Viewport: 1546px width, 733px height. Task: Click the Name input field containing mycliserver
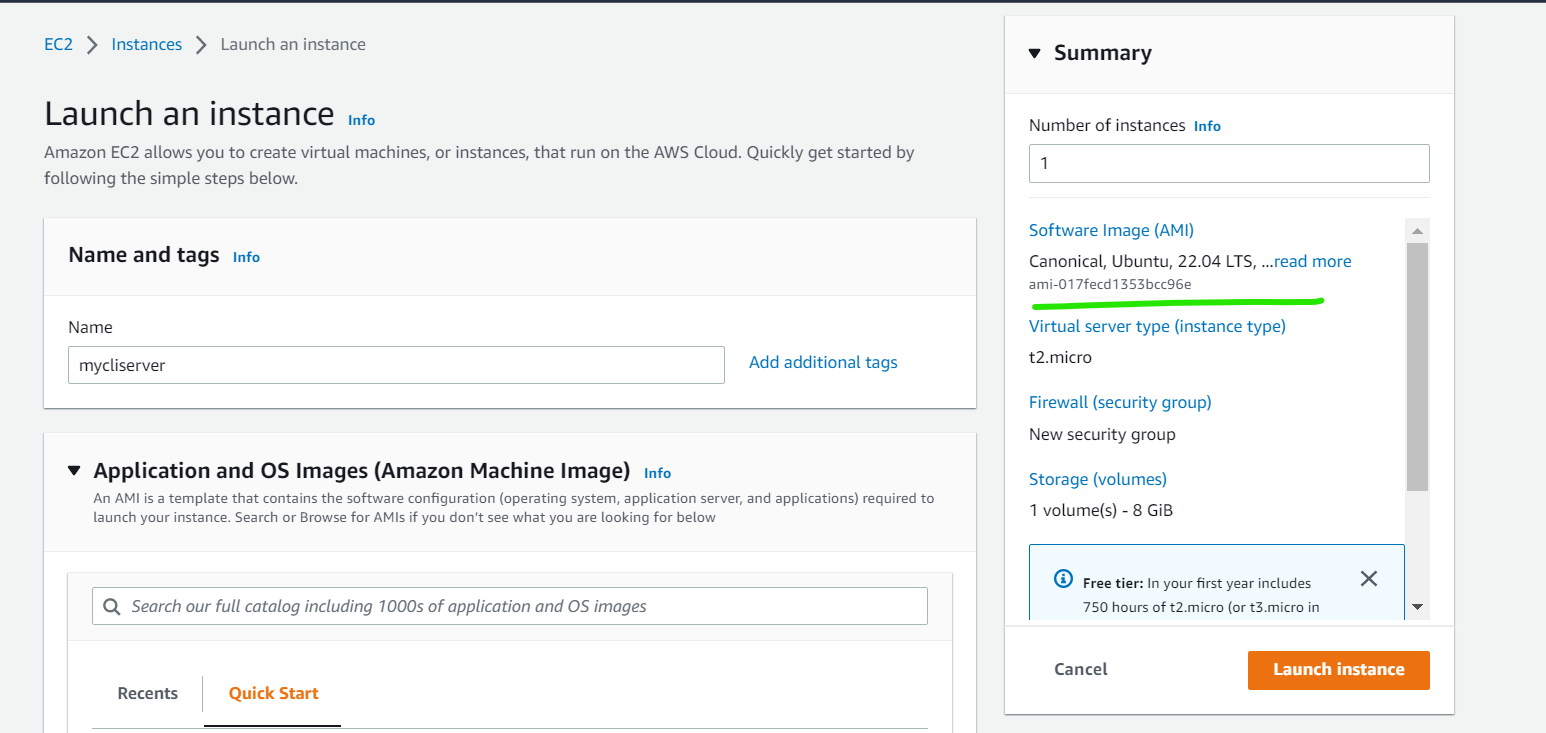tap(396, 365)
